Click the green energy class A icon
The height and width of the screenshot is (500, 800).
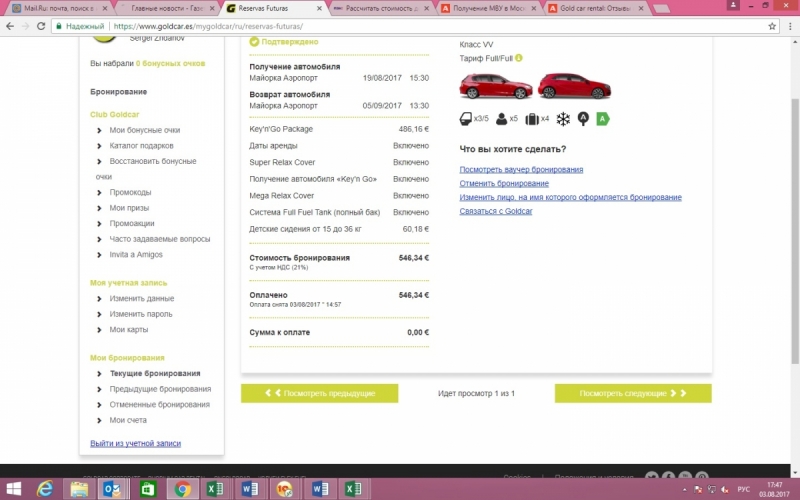602,119
